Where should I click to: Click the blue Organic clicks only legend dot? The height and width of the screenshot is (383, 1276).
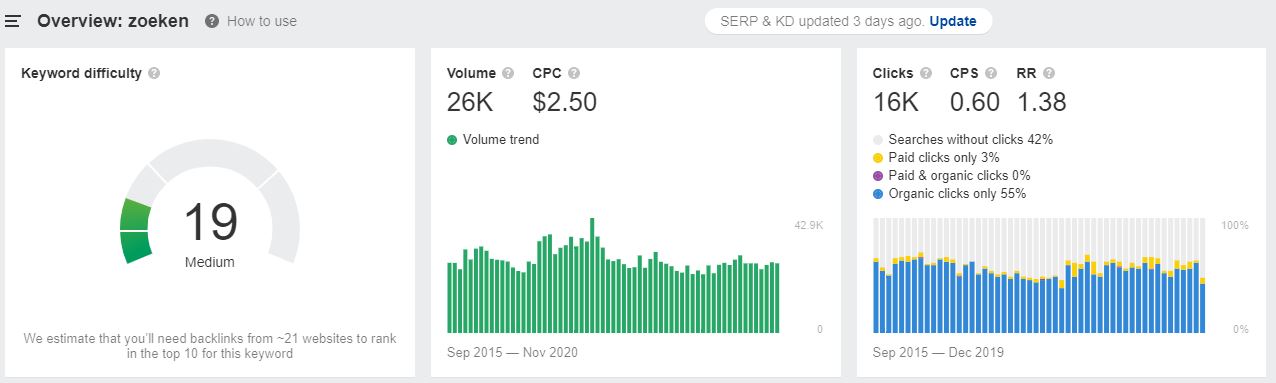(x=878, y=194)
